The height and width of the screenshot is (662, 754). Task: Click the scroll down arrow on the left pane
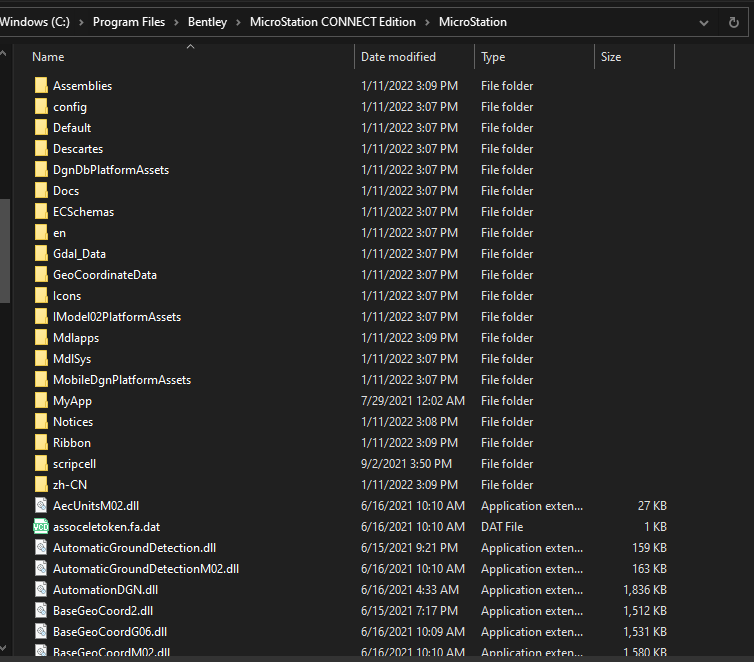coord(4,648)
